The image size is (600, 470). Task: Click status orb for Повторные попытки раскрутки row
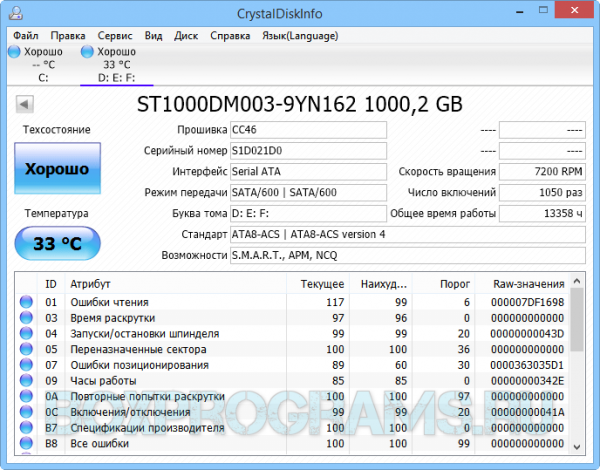(x=26, y=396)
